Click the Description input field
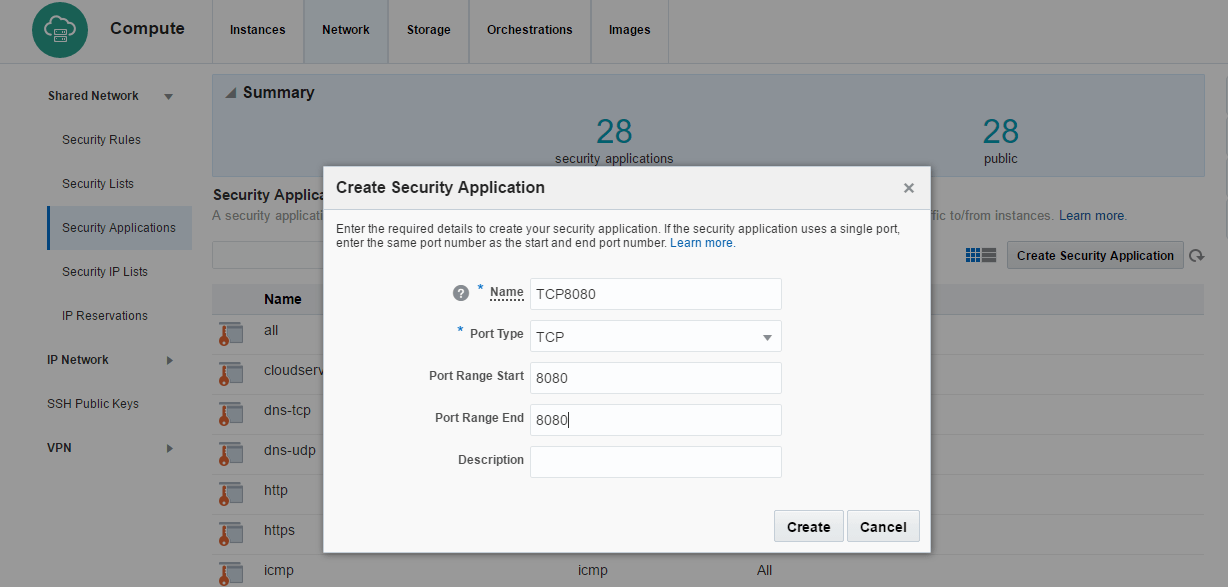This screenshot has width=1228, height=587. click(655, 461)
